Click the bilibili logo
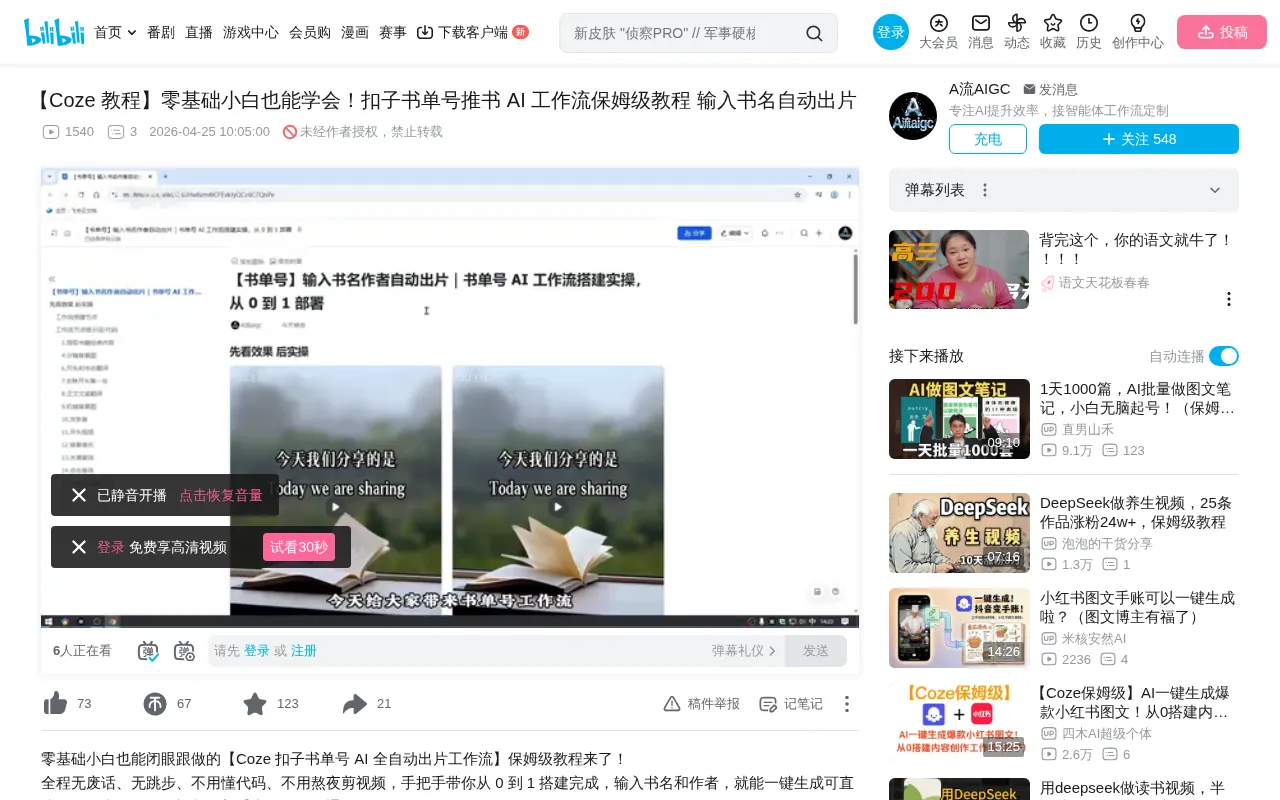 pos(54,32)
